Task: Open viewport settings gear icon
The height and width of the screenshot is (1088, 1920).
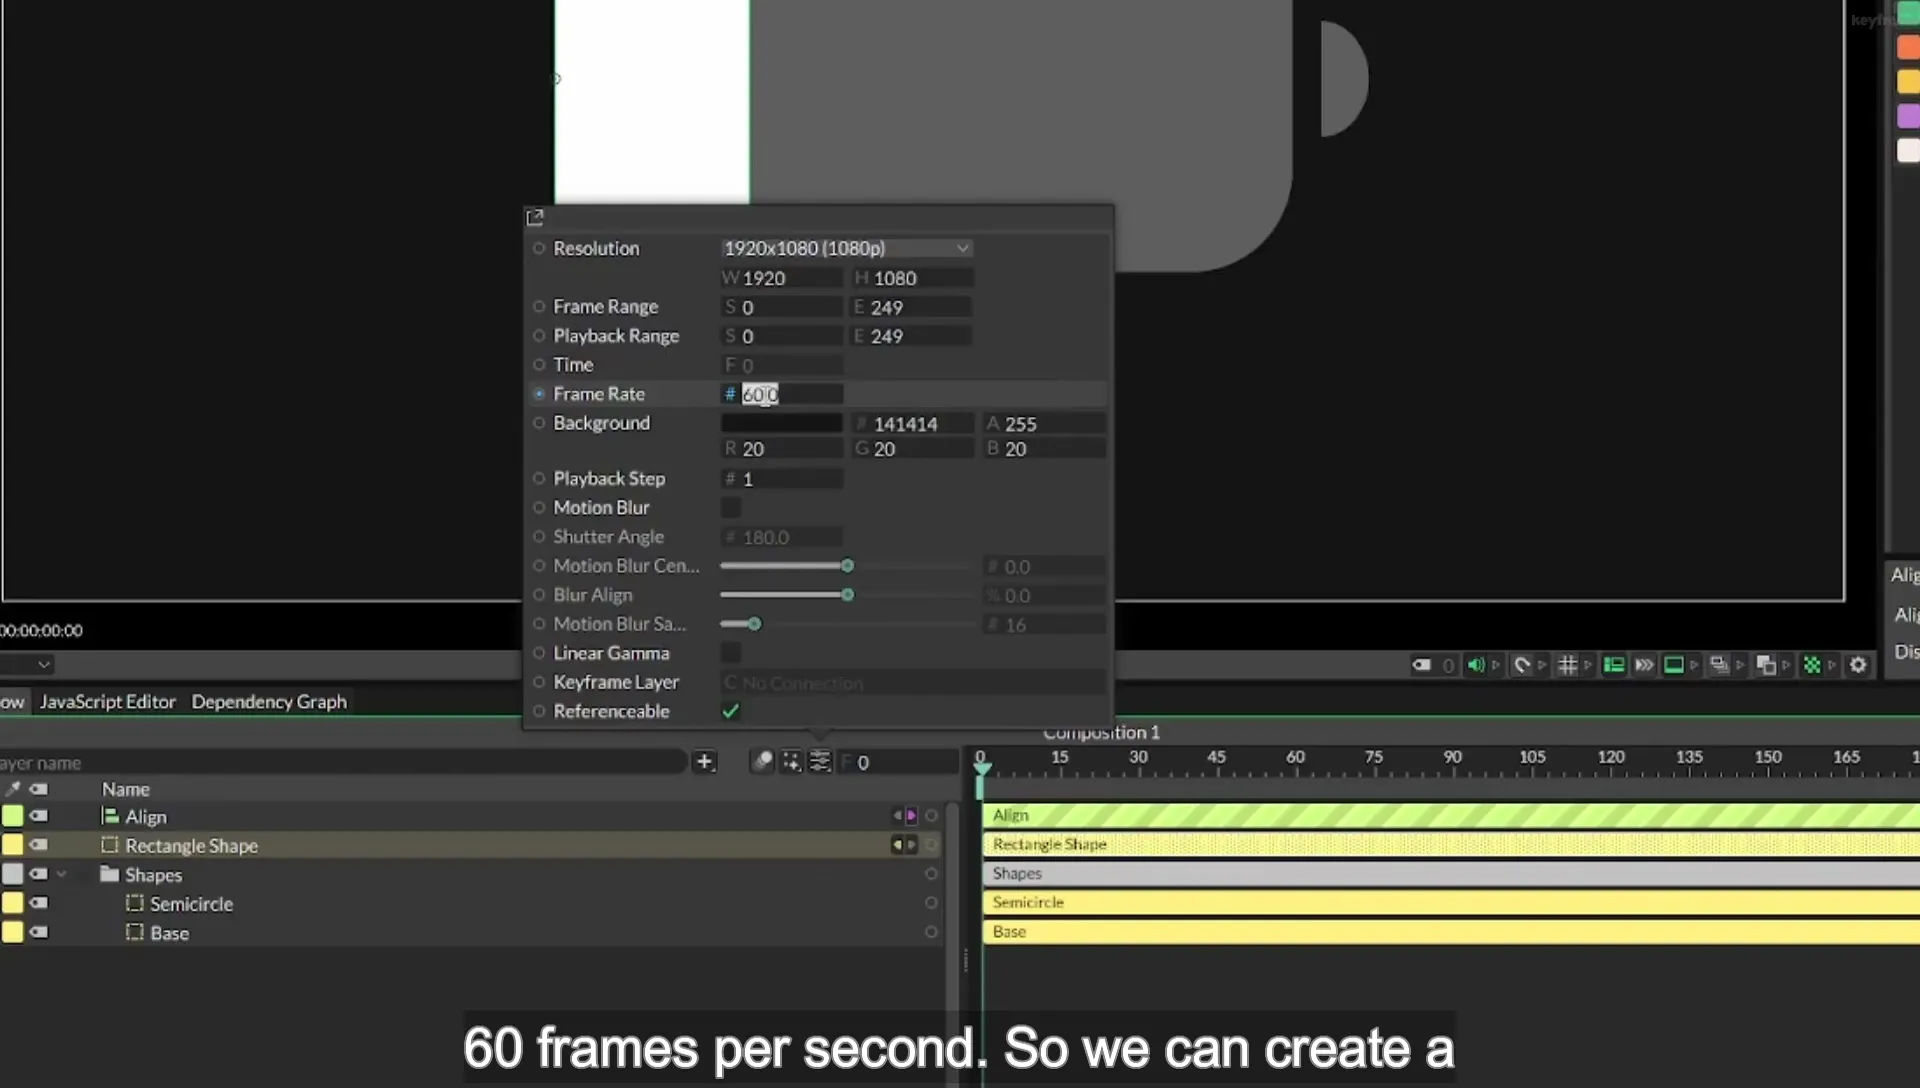Action: point(1858,665)
